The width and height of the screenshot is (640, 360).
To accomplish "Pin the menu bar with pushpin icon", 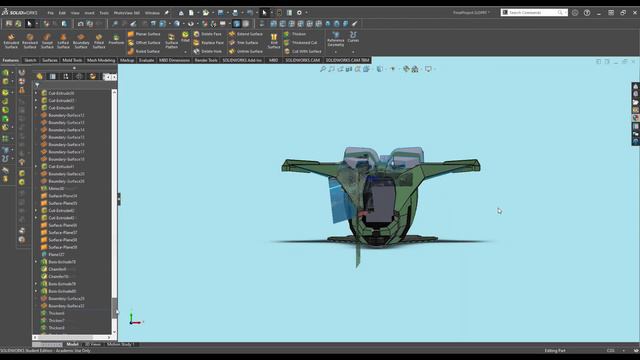I will tap(167, 13).
